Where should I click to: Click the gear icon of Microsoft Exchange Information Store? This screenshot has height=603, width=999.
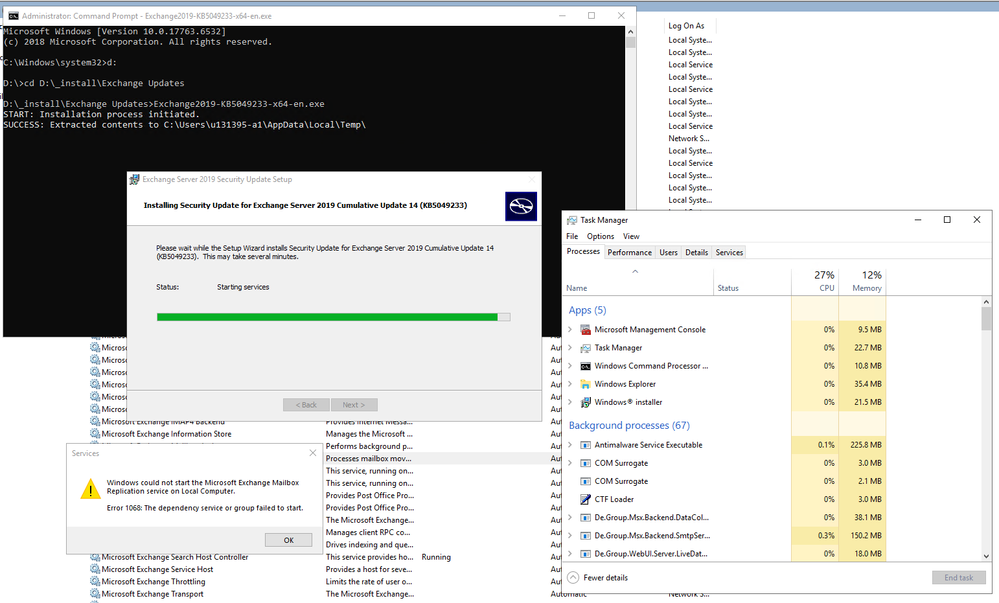click(95, 434)
